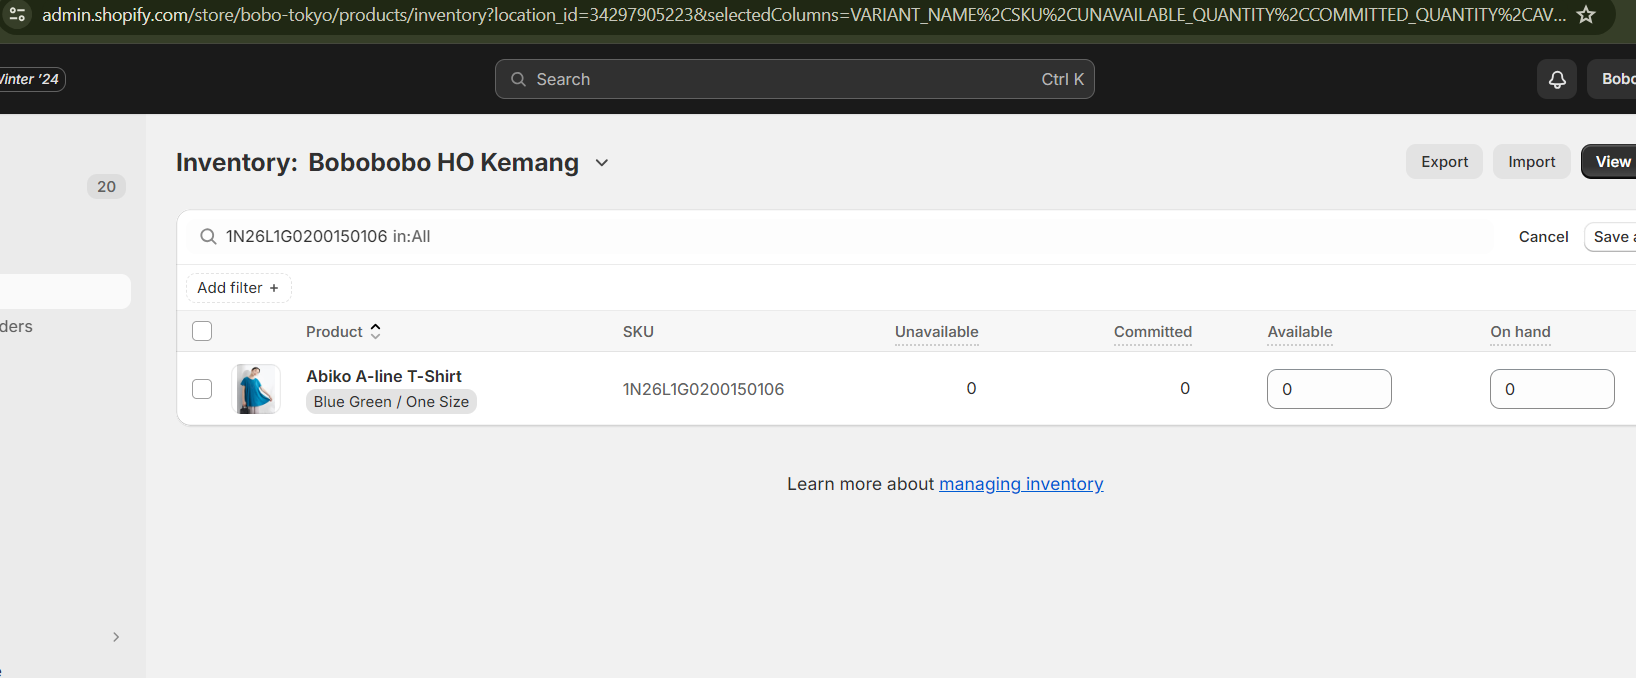
Task: Click the notifications bell icon
Action: pos(1557,80)
